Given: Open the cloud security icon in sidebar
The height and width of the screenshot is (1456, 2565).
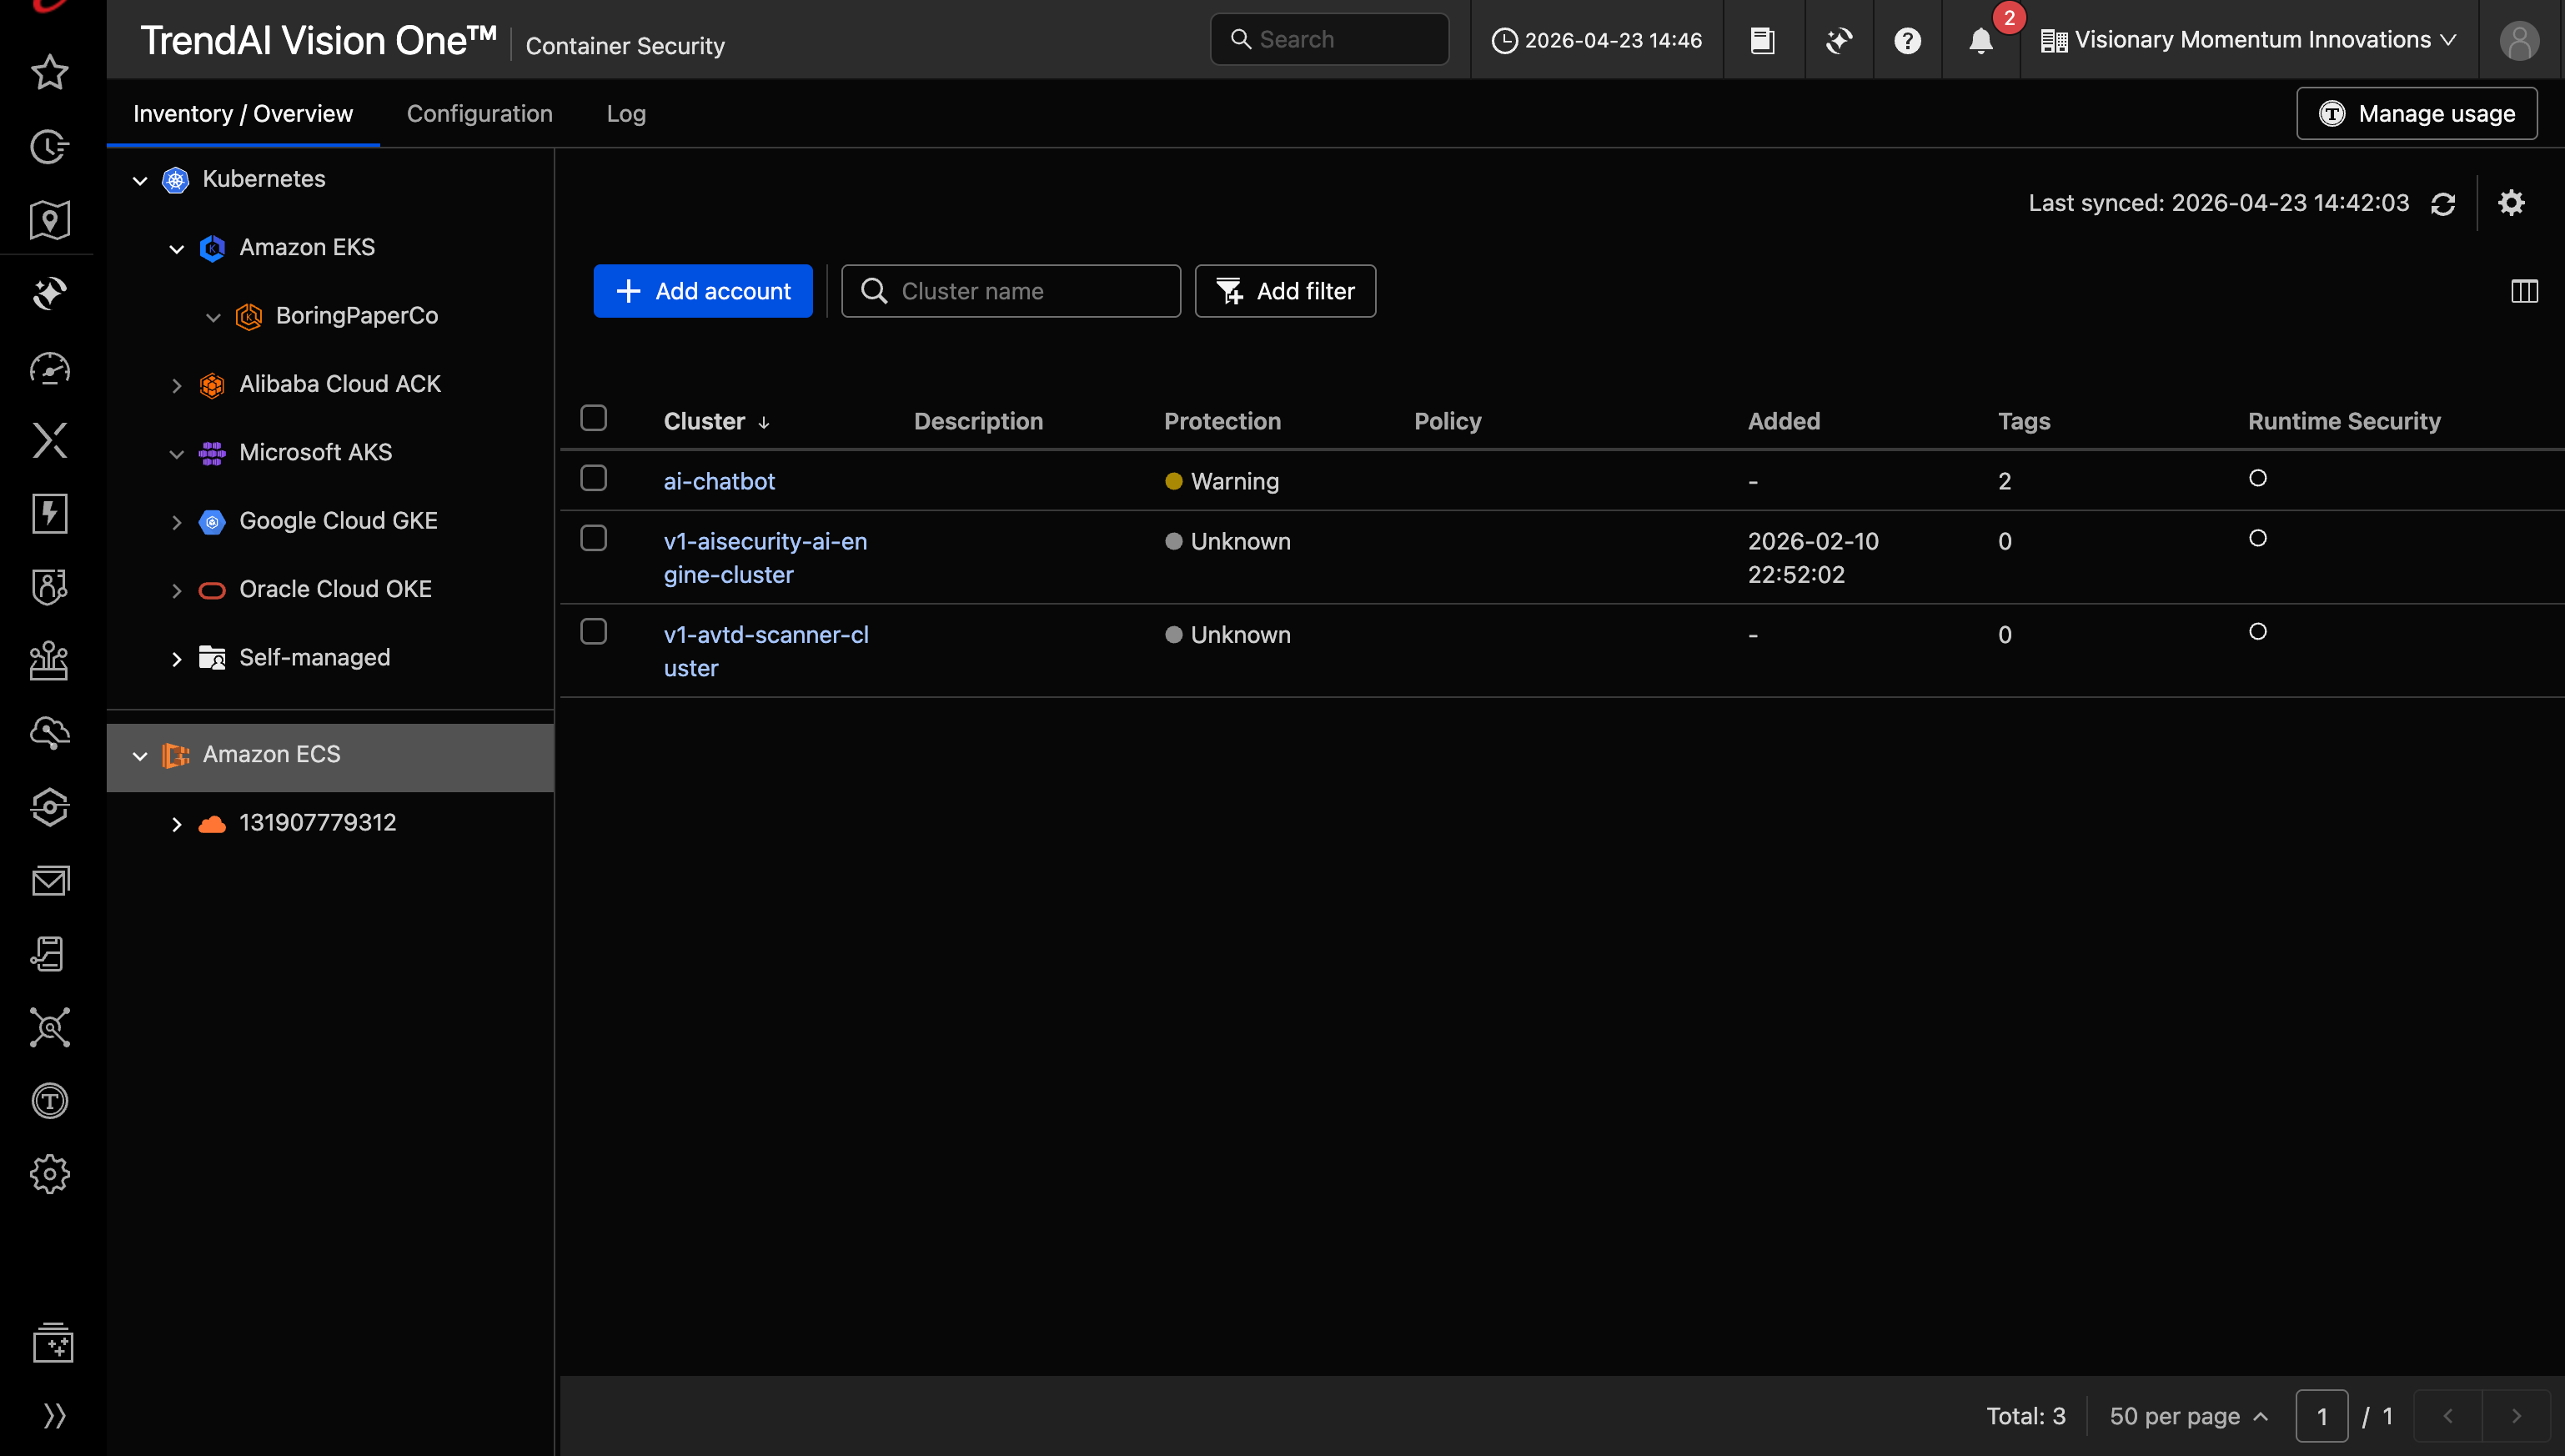Looking at the screenshot, I should pyautogui.click(x=49, y=734).
